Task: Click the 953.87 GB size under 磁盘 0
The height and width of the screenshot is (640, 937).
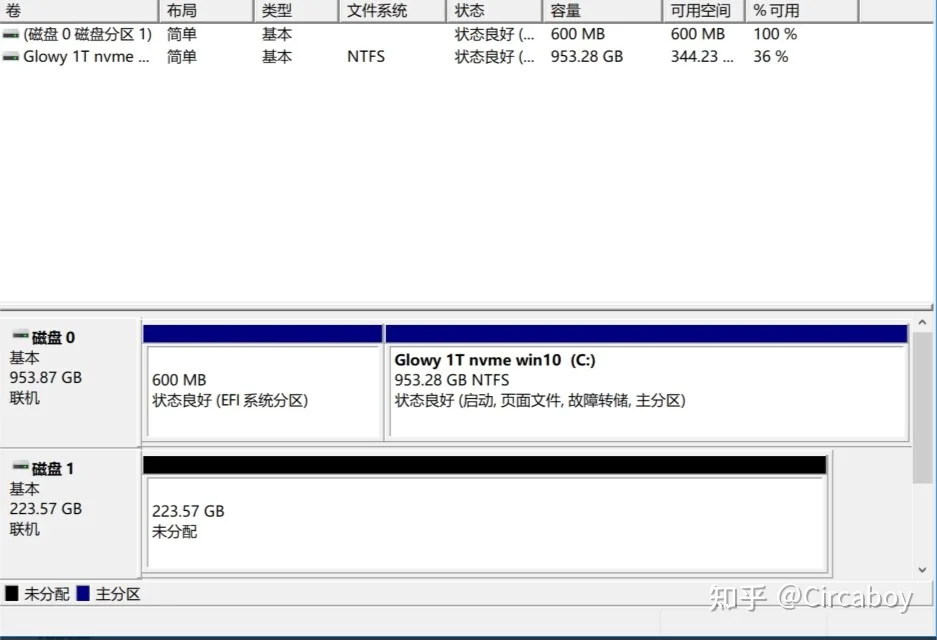Action: pos(46,378)
